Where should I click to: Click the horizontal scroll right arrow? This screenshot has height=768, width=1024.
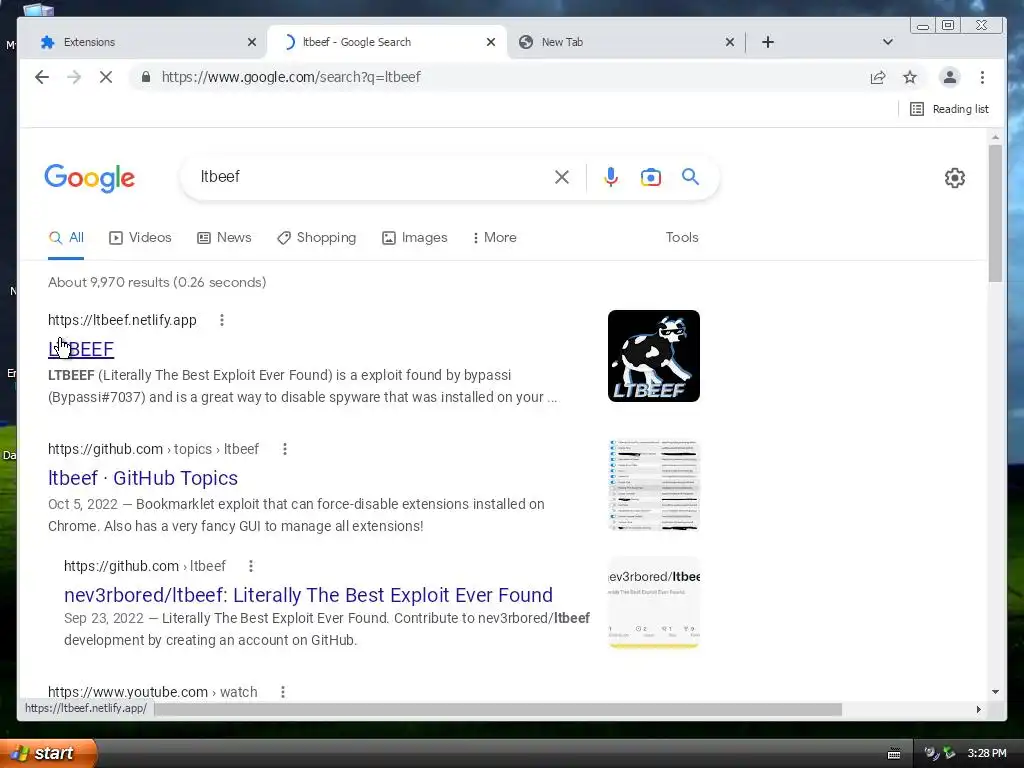[978, 709]
